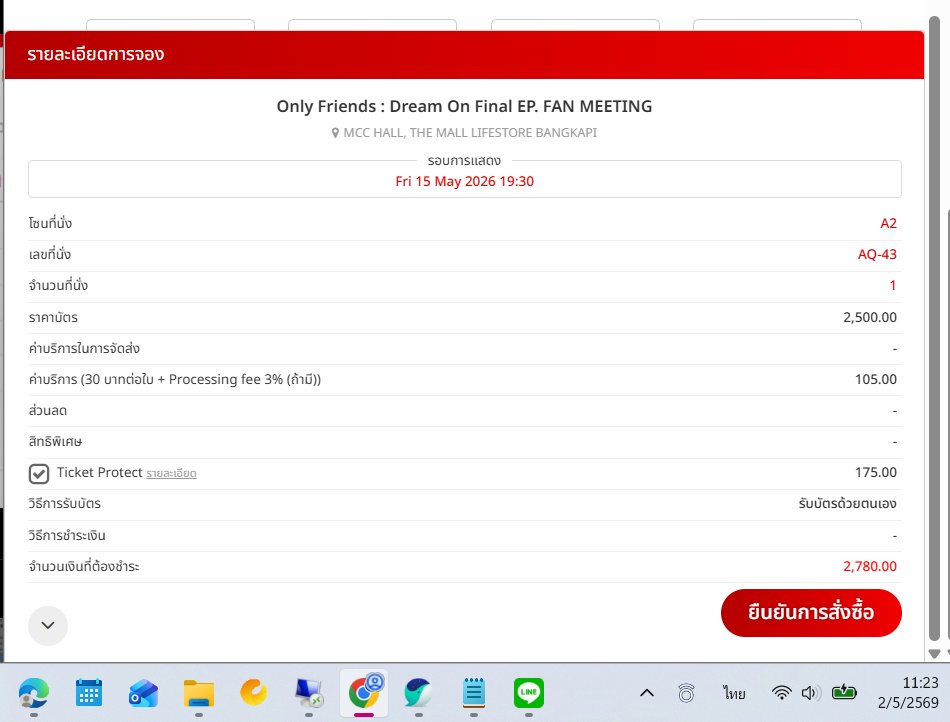Open the orange swirl app in taskbar
Viewport: 950px width, 722px height.
pos(254,693)
